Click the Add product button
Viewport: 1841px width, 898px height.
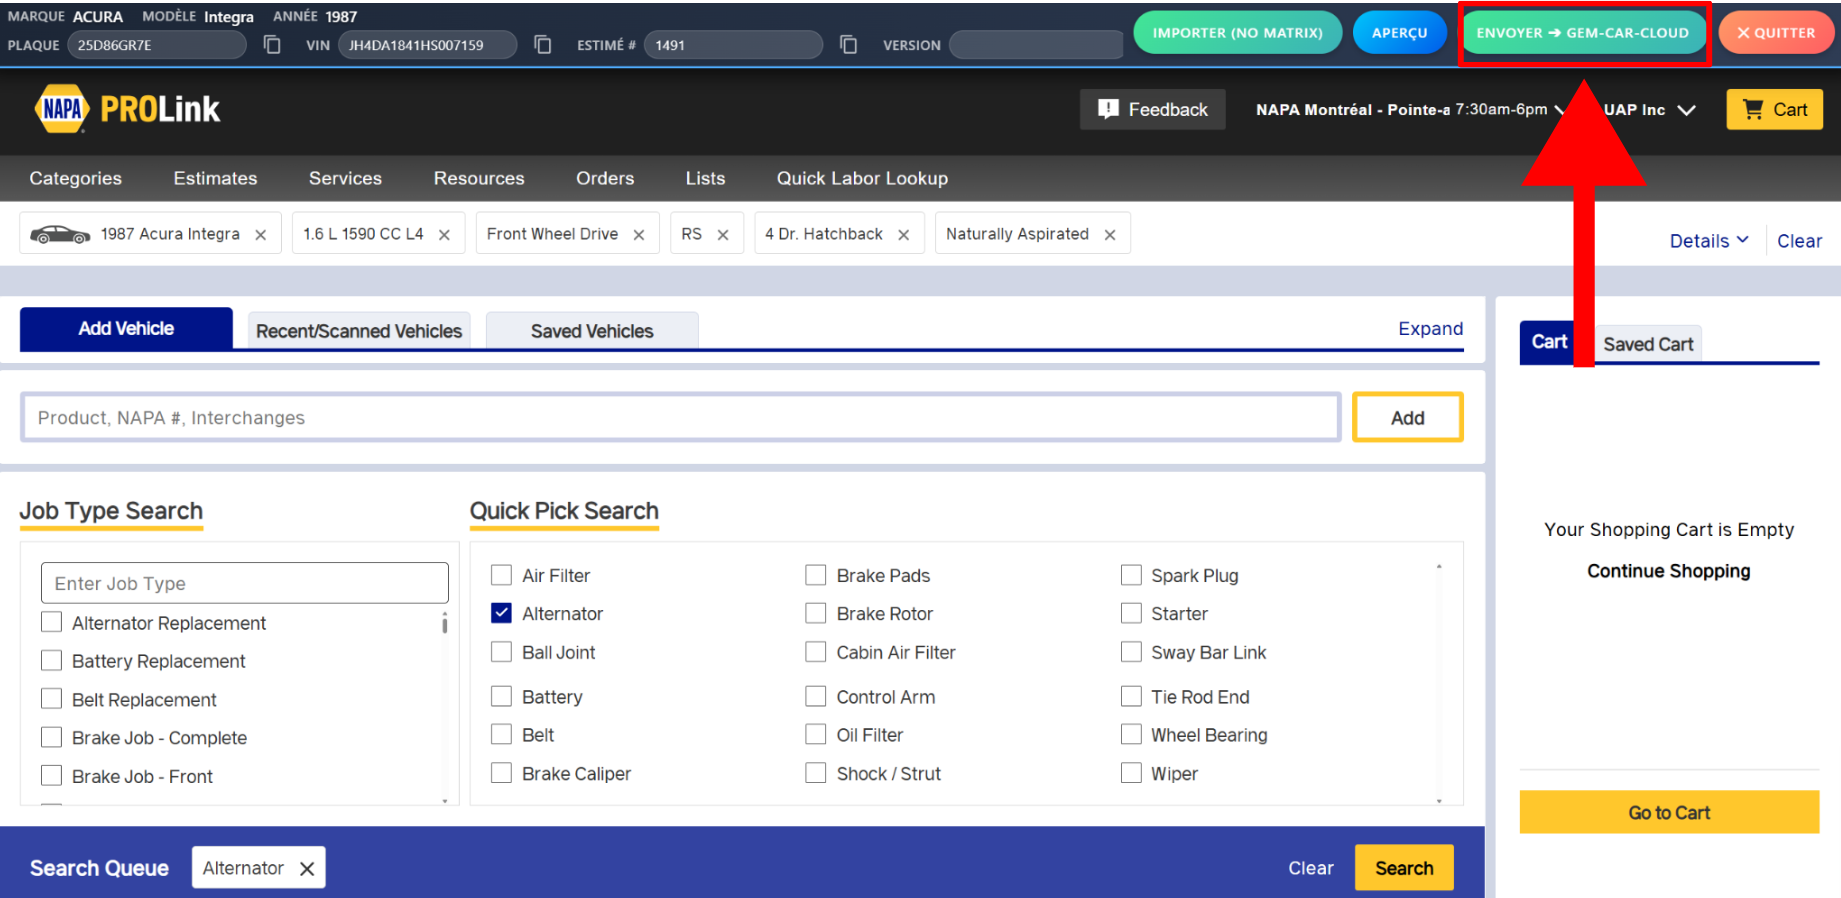[1407, 418]
